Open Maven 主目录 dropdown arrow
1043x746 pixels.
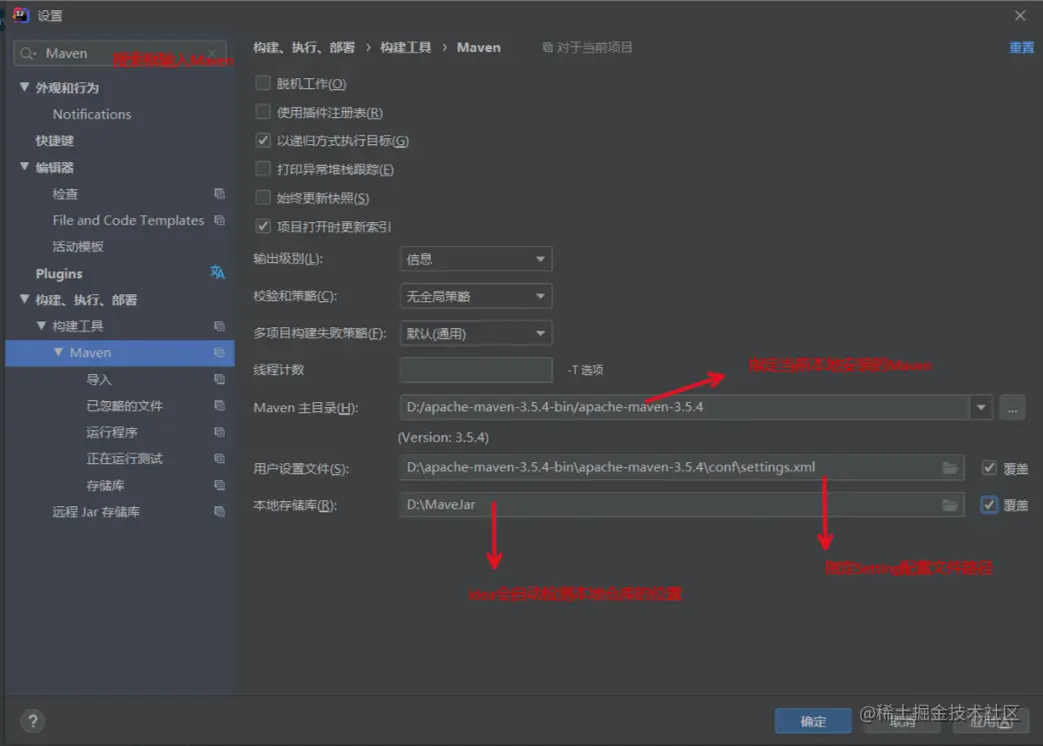coord(981,407)
